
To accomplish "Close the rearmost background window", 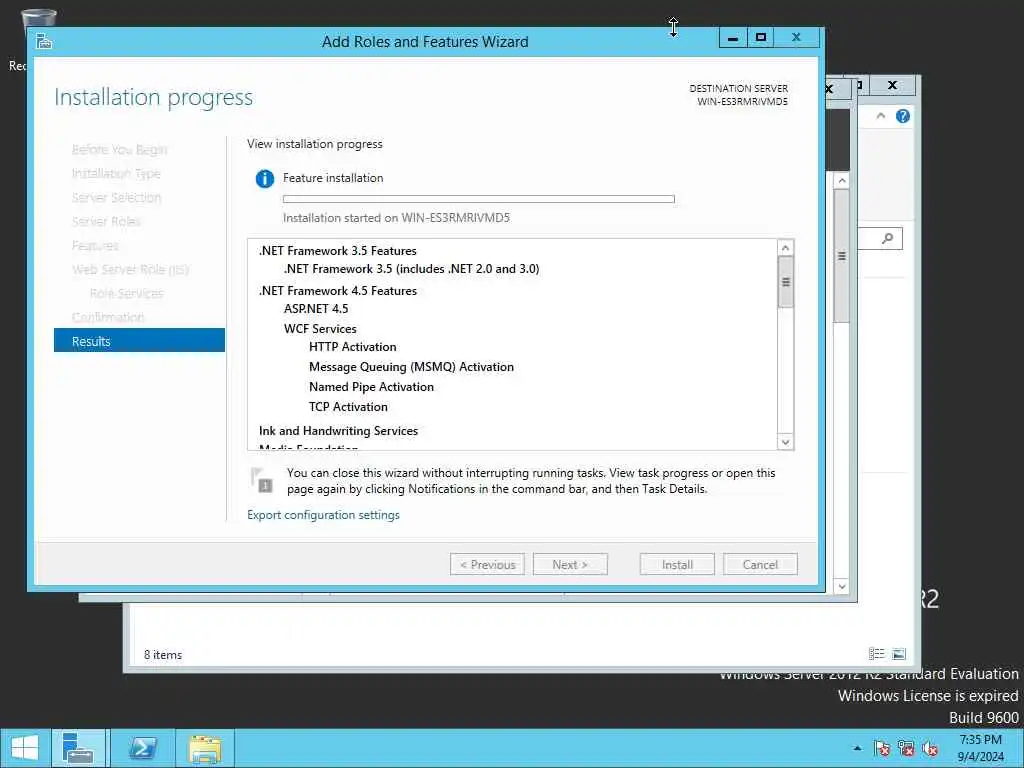I will 892,86.
